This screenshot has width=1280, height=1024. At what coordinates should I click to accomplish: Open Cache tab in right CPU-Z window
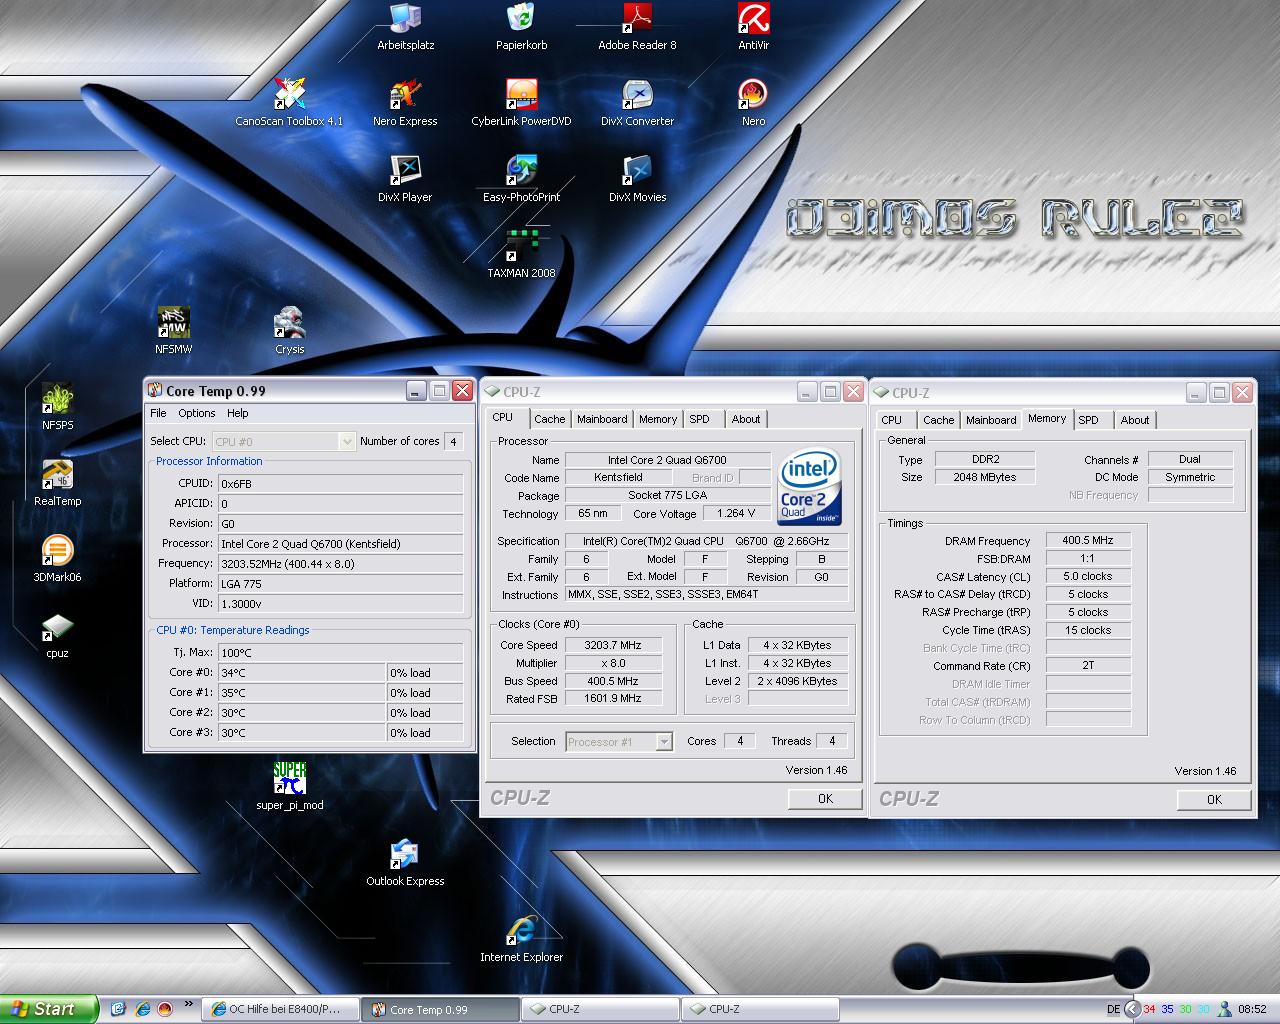click(x=938, y=420)
